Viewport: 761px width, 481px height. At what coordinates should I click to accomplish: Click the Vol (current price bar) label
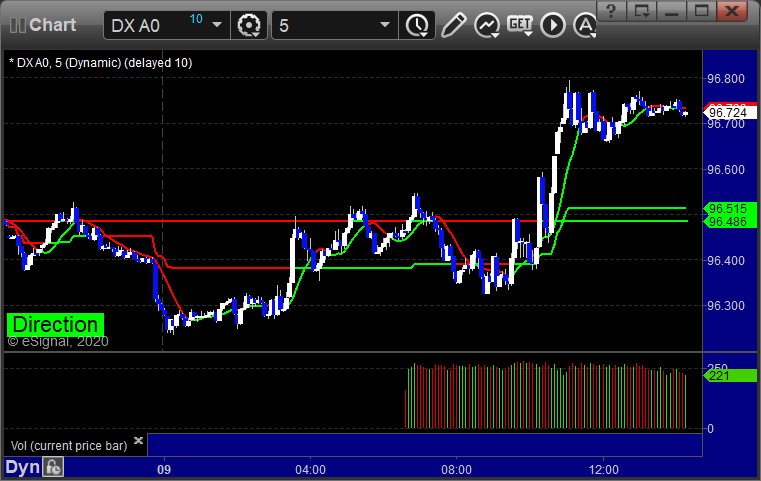(69, 446)
